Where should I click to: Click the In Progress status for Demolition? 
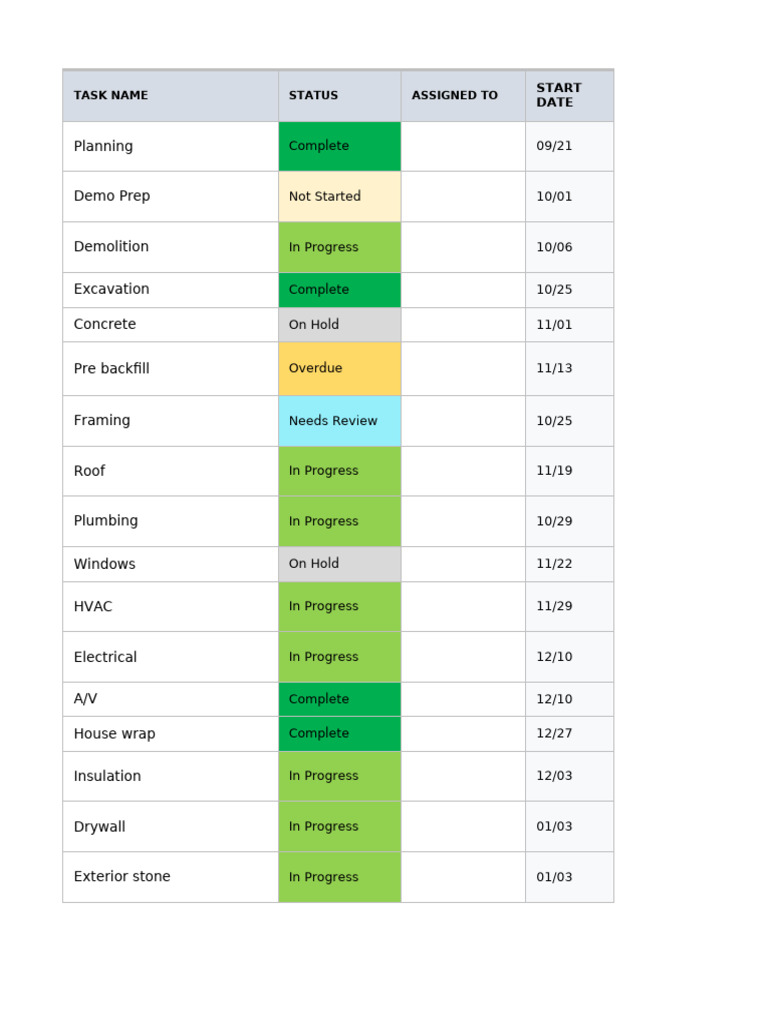point(340,248)
